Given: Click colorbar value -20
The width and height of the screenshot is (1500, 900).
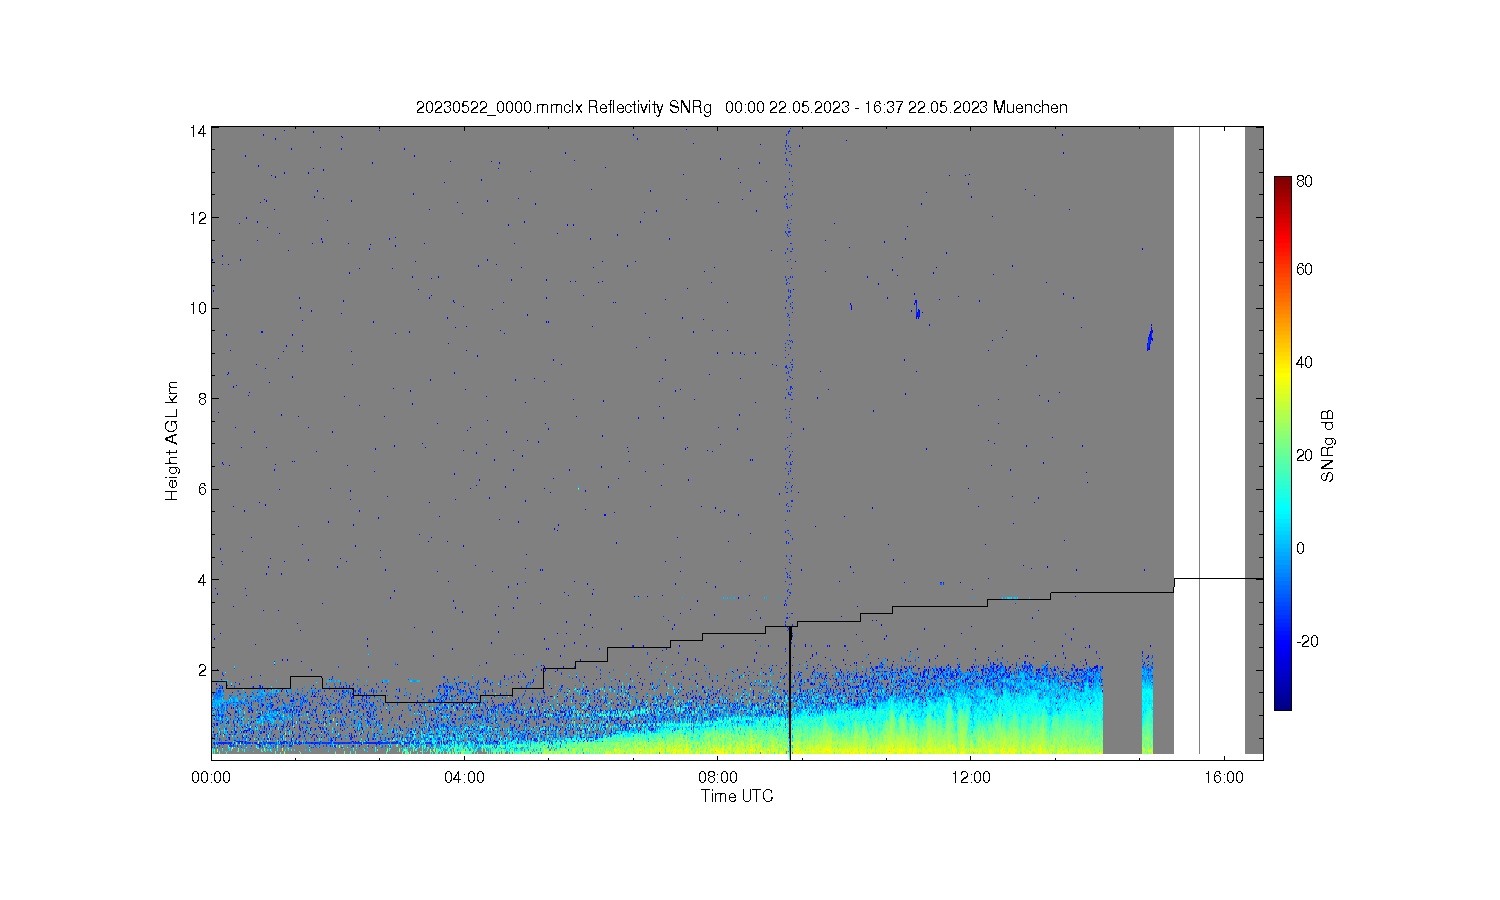Looking at the screenshot, I should 1307,641.
